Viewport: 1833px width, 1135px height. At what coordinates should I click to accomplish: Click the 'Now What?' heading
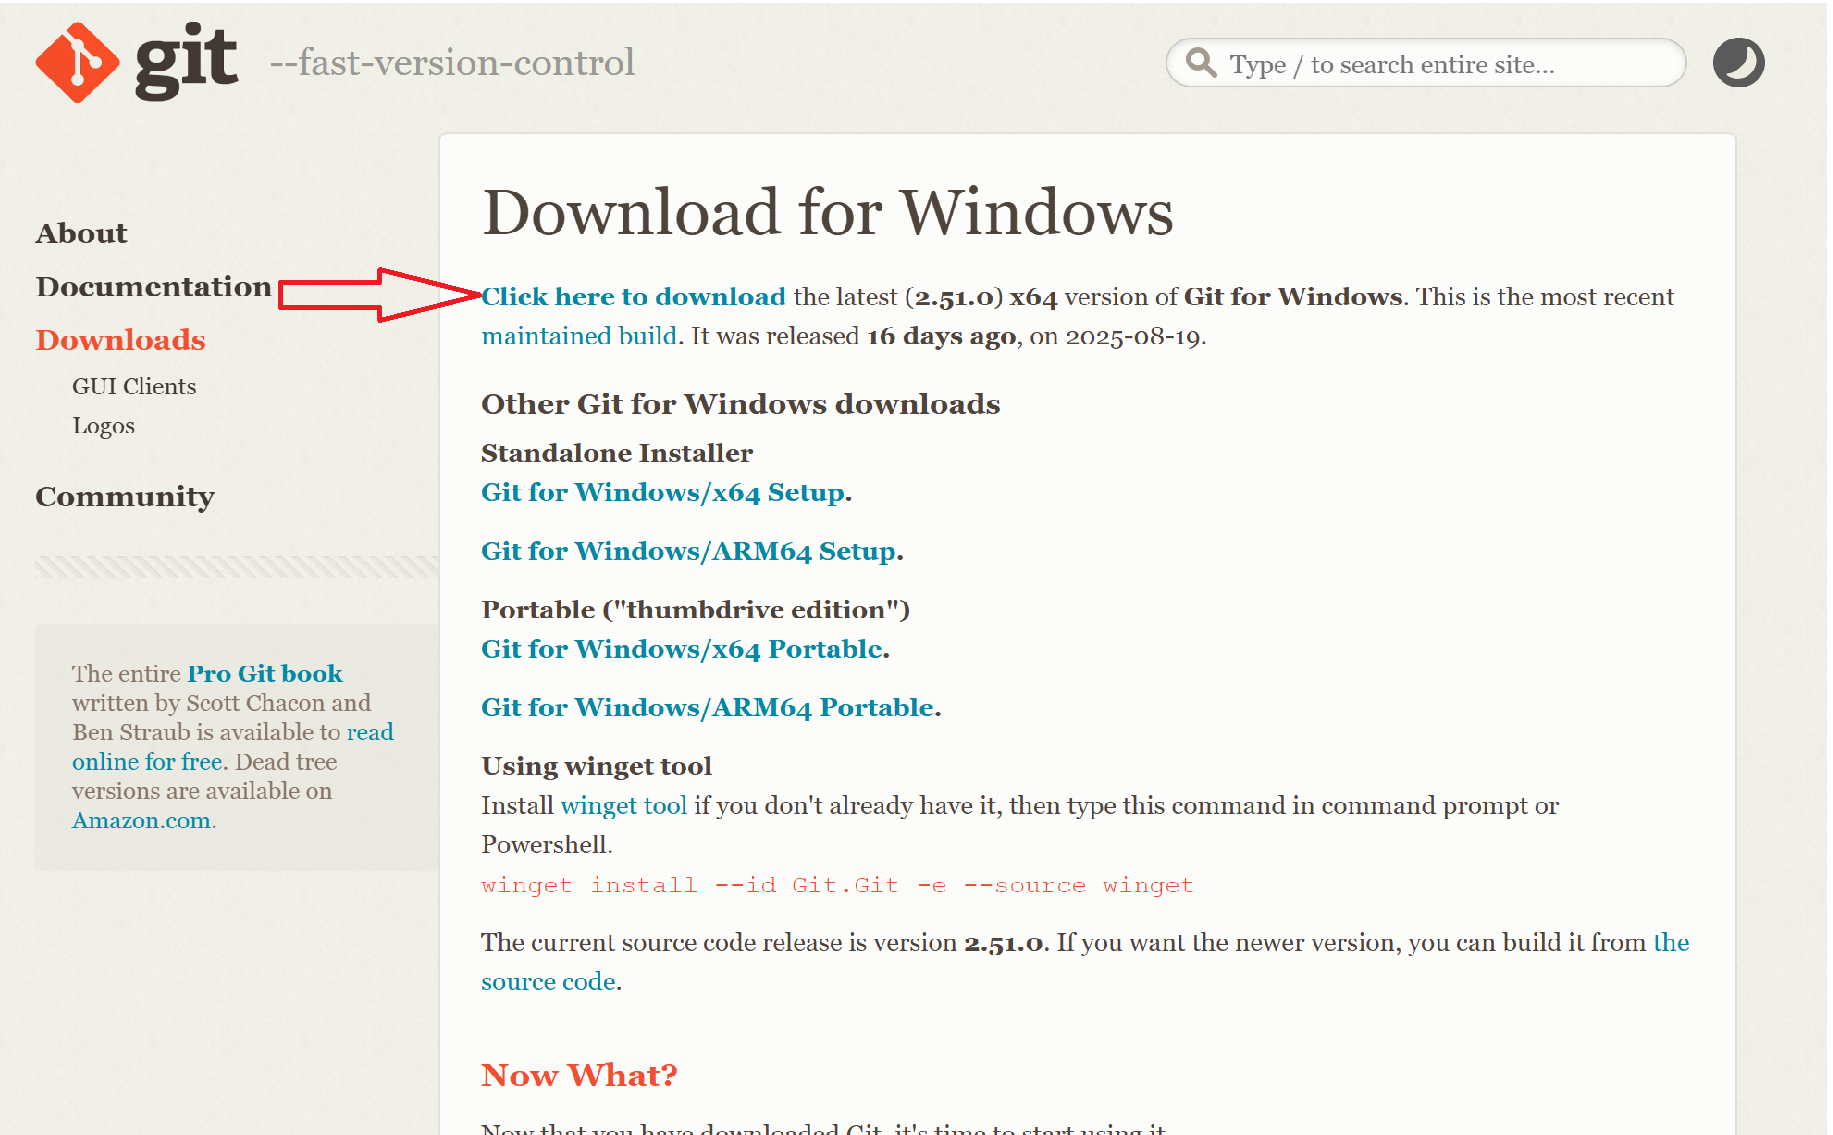click(x=579, y=1075)
